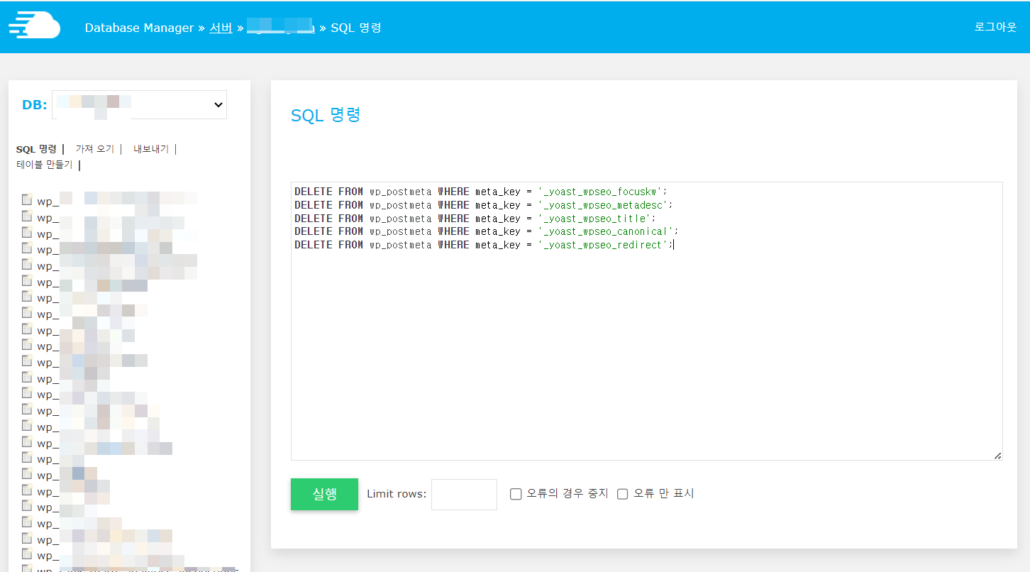
Task: Click into the Limit rows input field
Action: 464,494
